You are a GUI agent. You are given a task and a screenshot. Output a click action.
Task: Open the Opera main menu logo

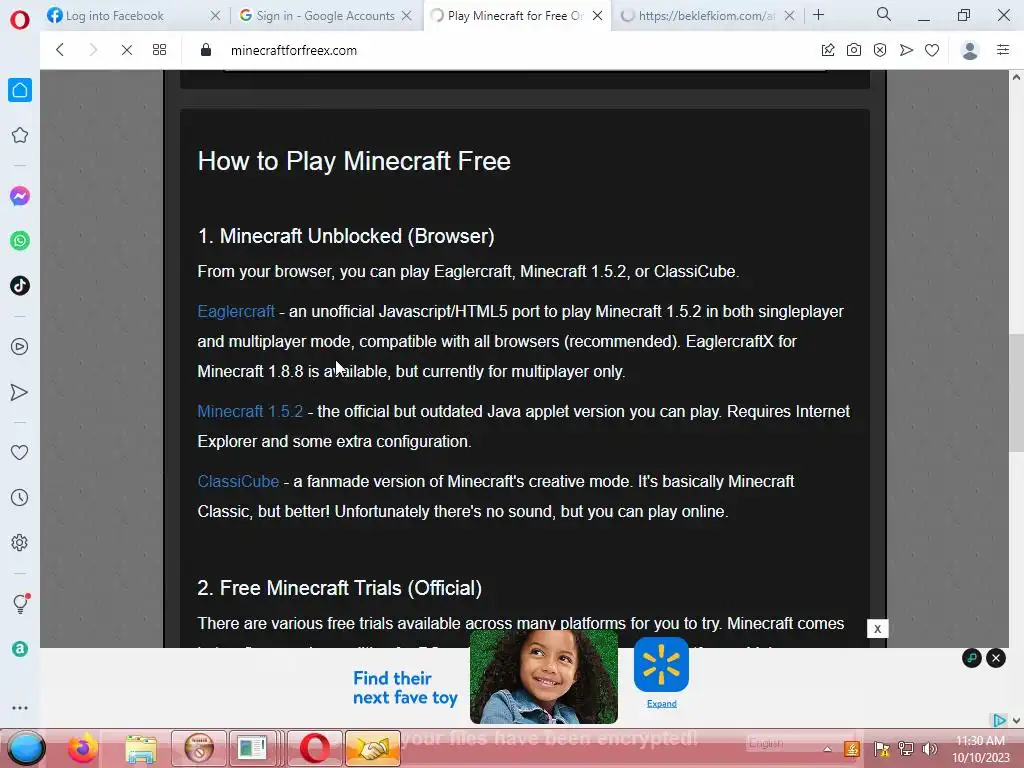pos(20,20)
